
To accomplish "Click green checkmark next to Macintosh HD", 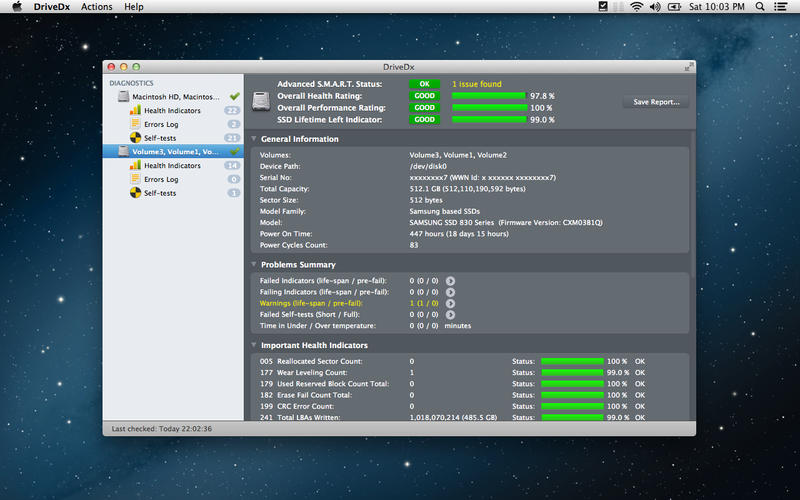I will click(x=234, y=96).
